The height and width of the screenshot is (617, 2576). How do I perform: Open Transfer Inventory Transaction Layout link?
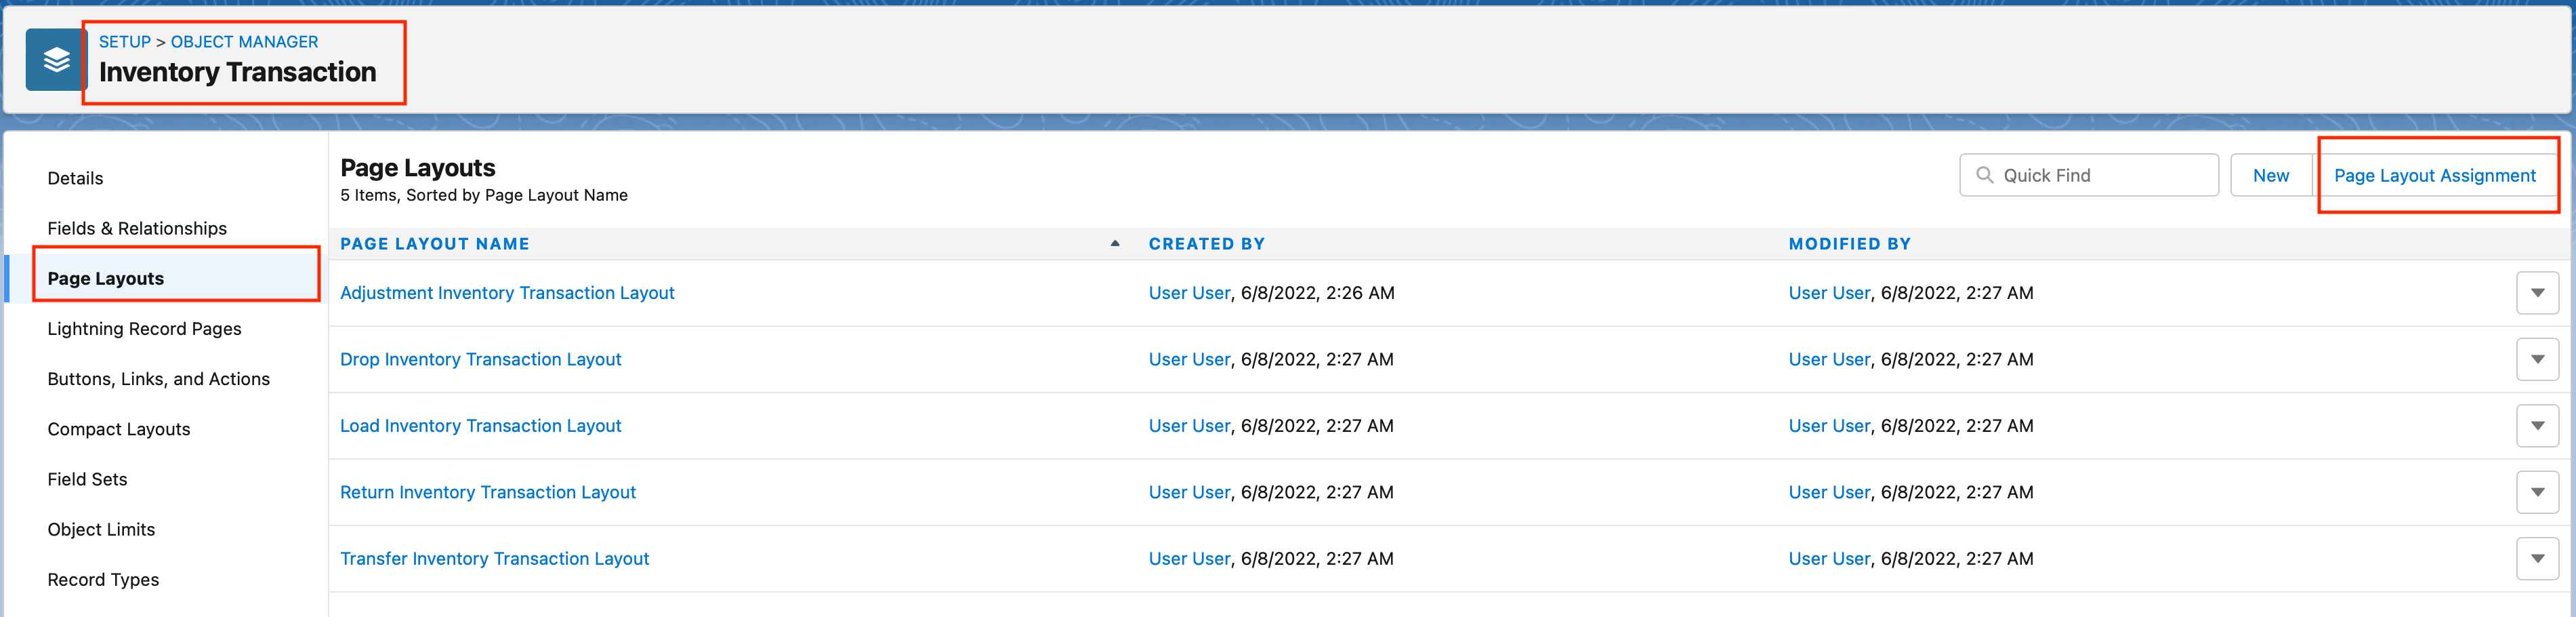tap(494, 559)
